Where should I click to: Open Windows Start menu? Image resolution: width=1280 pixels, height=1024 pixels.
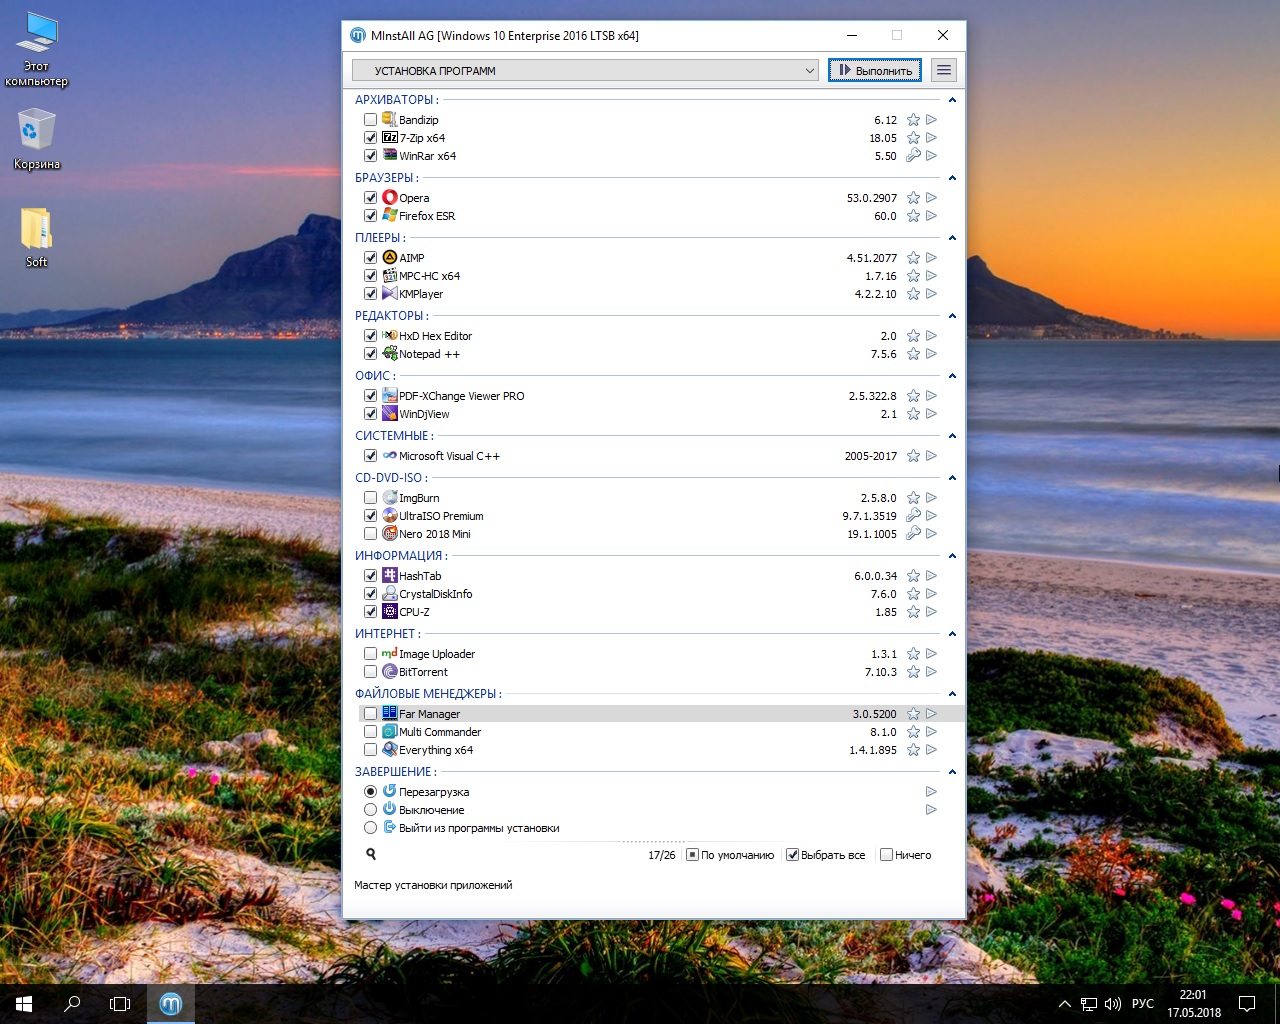click(24, 1004)
